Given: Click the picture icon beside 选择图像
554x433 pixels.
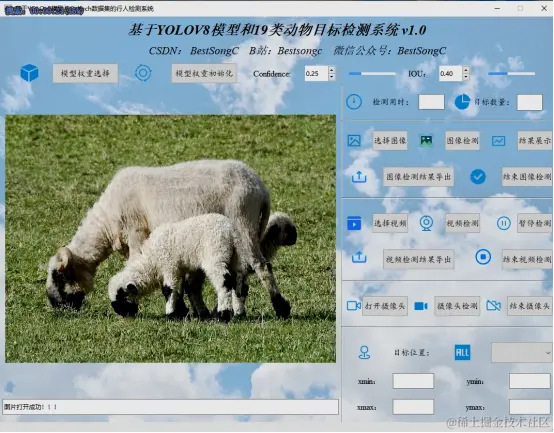Looking at the screenshot, I should tap(354, 141).
